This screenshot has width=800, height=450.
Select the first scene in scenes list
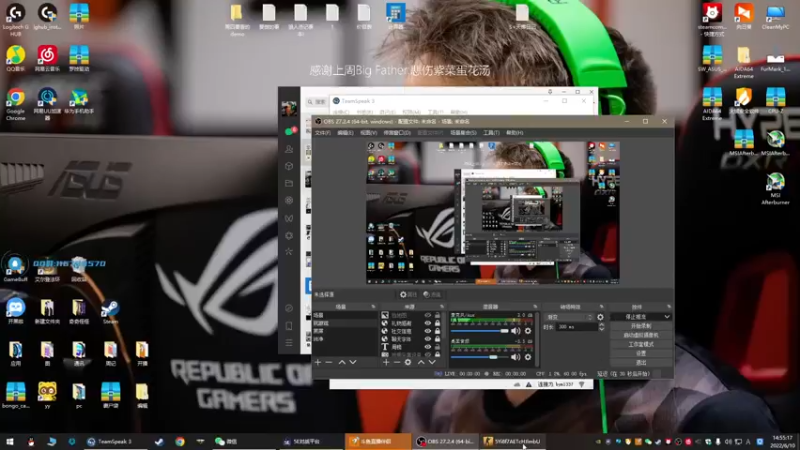pos(345,315)
